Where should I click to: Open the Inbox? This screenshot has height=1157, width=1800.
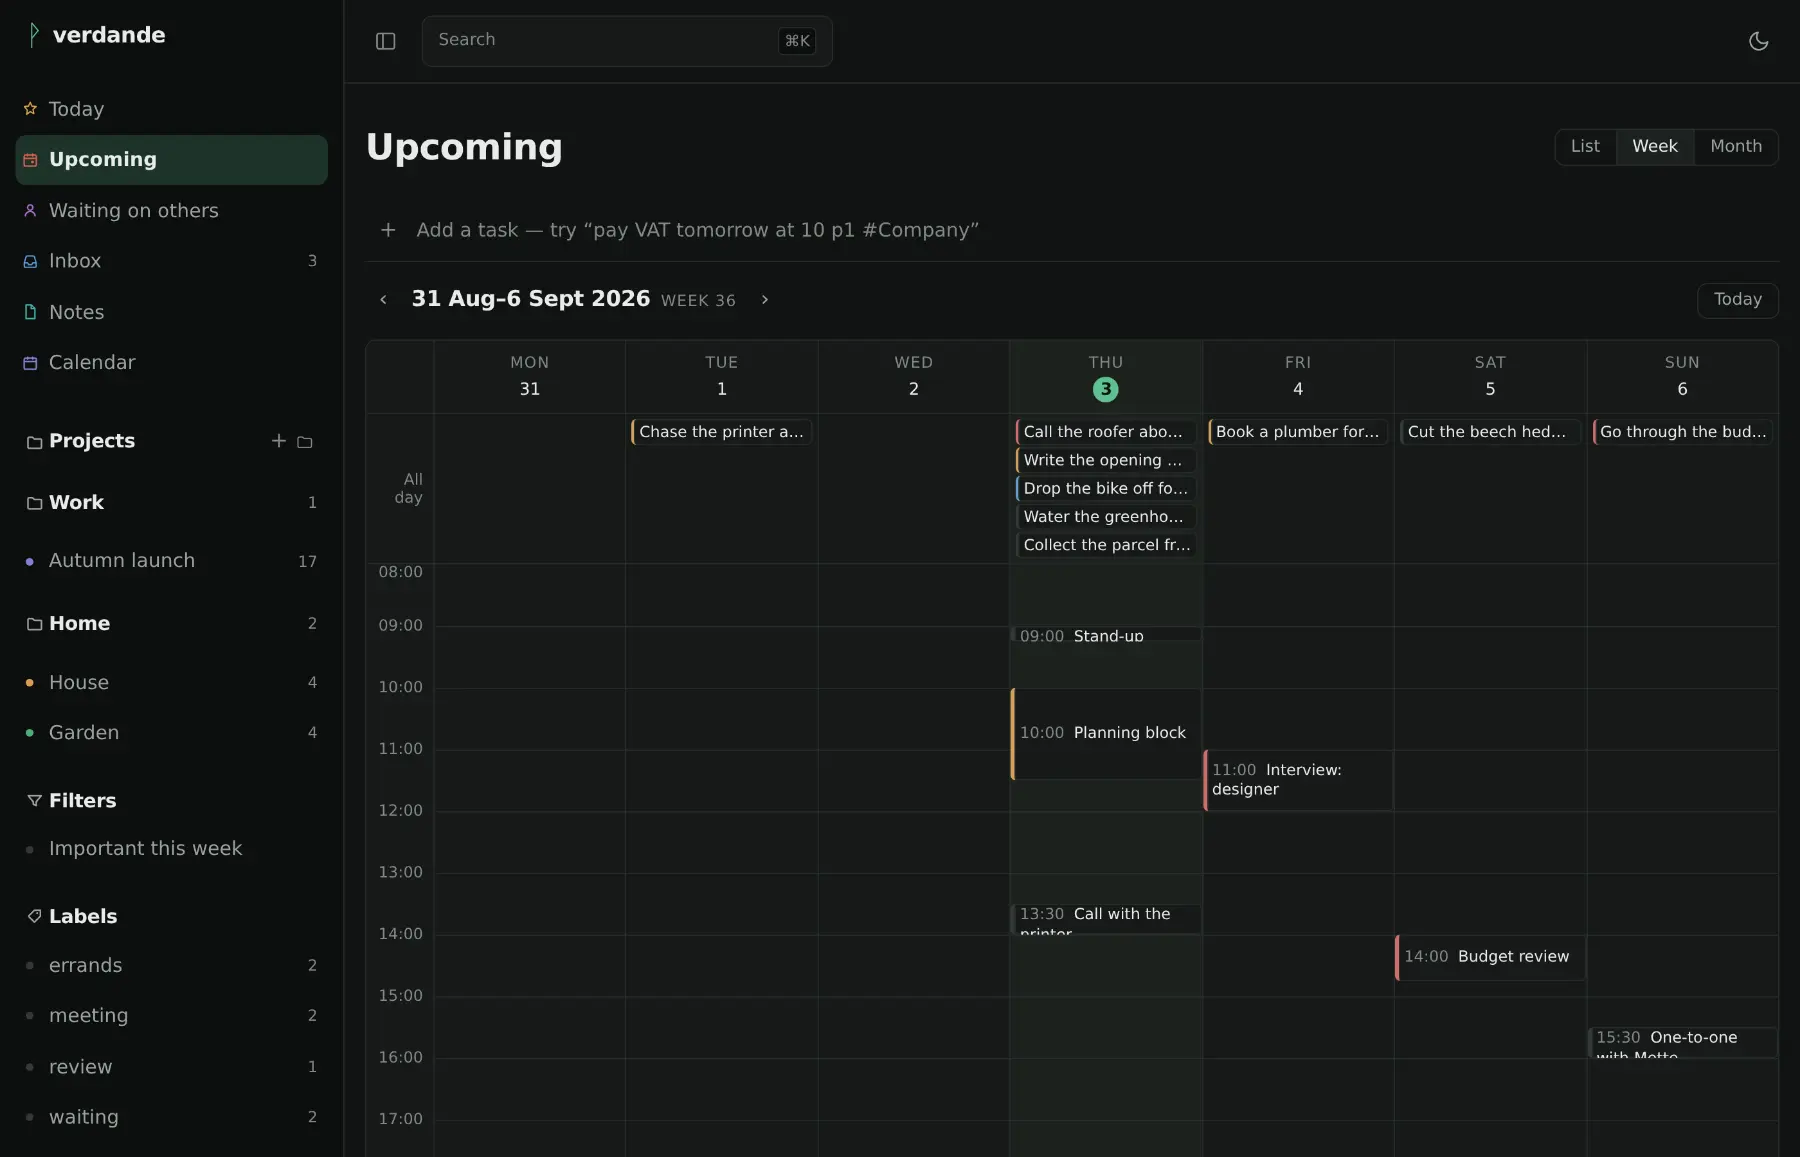click(x=171, y=261)
